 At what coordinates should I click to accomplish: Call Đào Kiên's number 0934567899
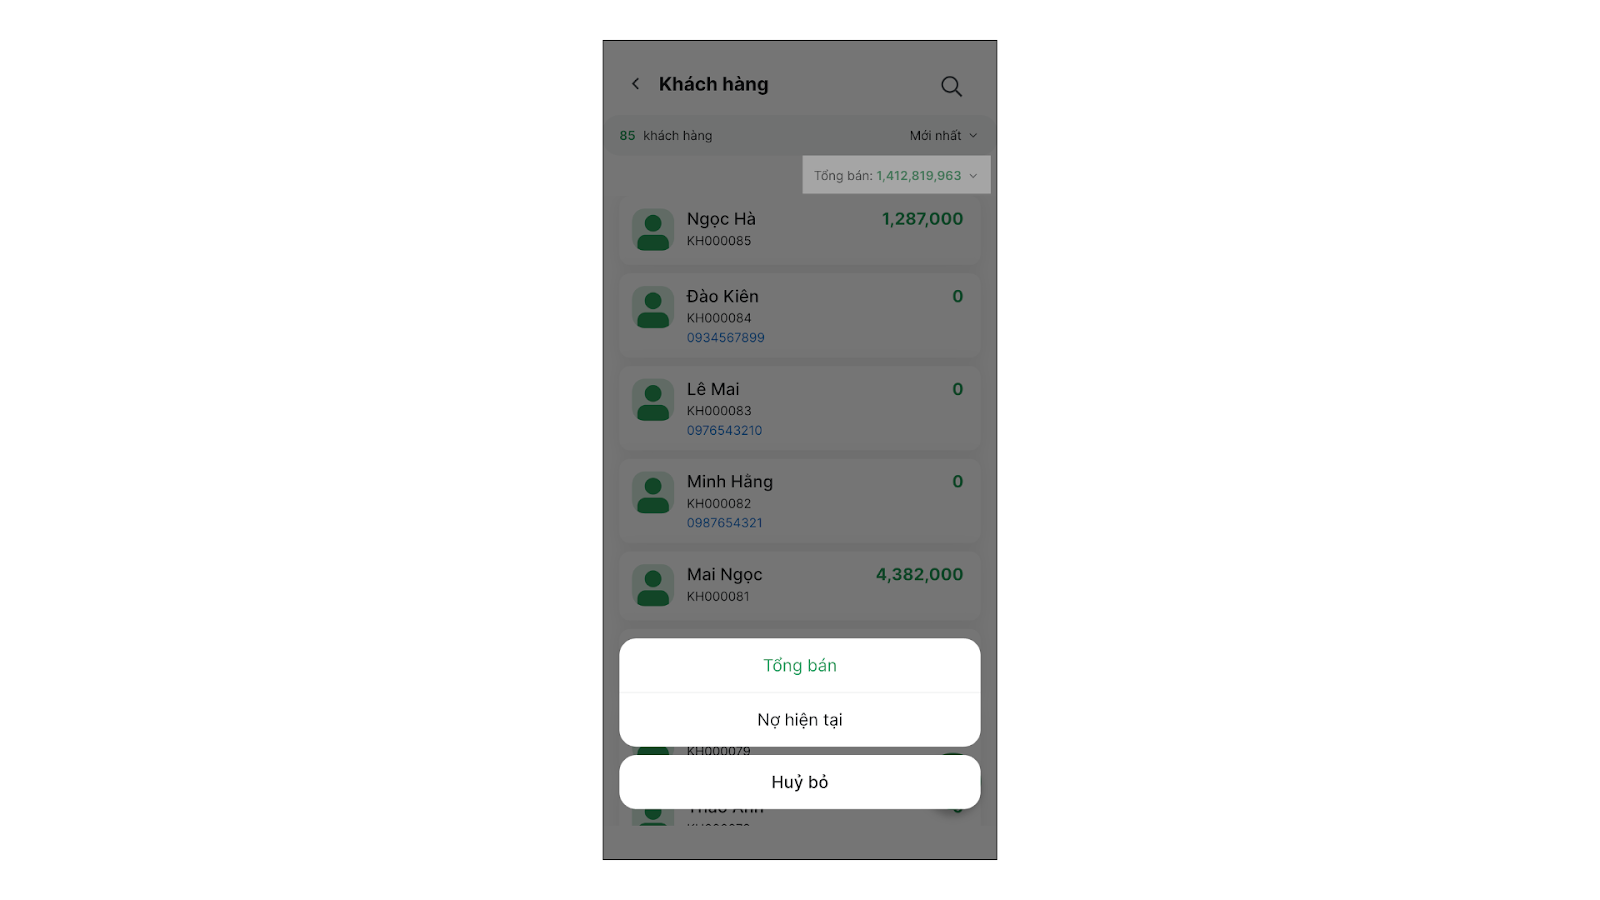click(x=725, y=338)
